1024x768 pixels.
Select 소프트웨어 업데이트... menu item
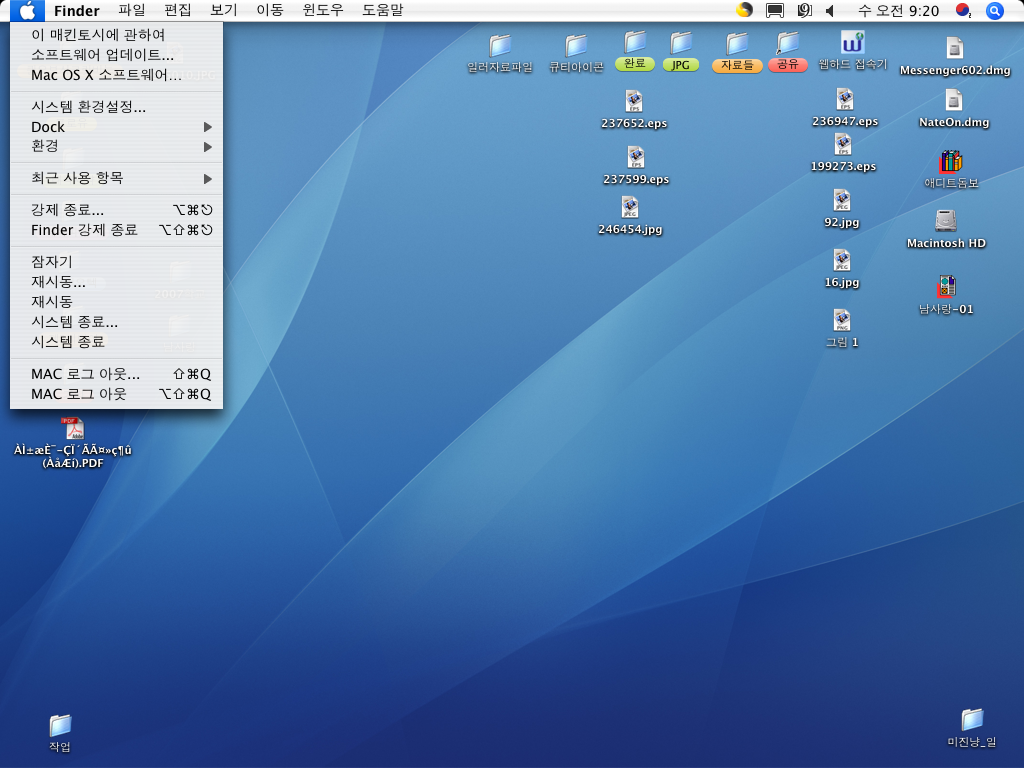[x=102, y=55]
